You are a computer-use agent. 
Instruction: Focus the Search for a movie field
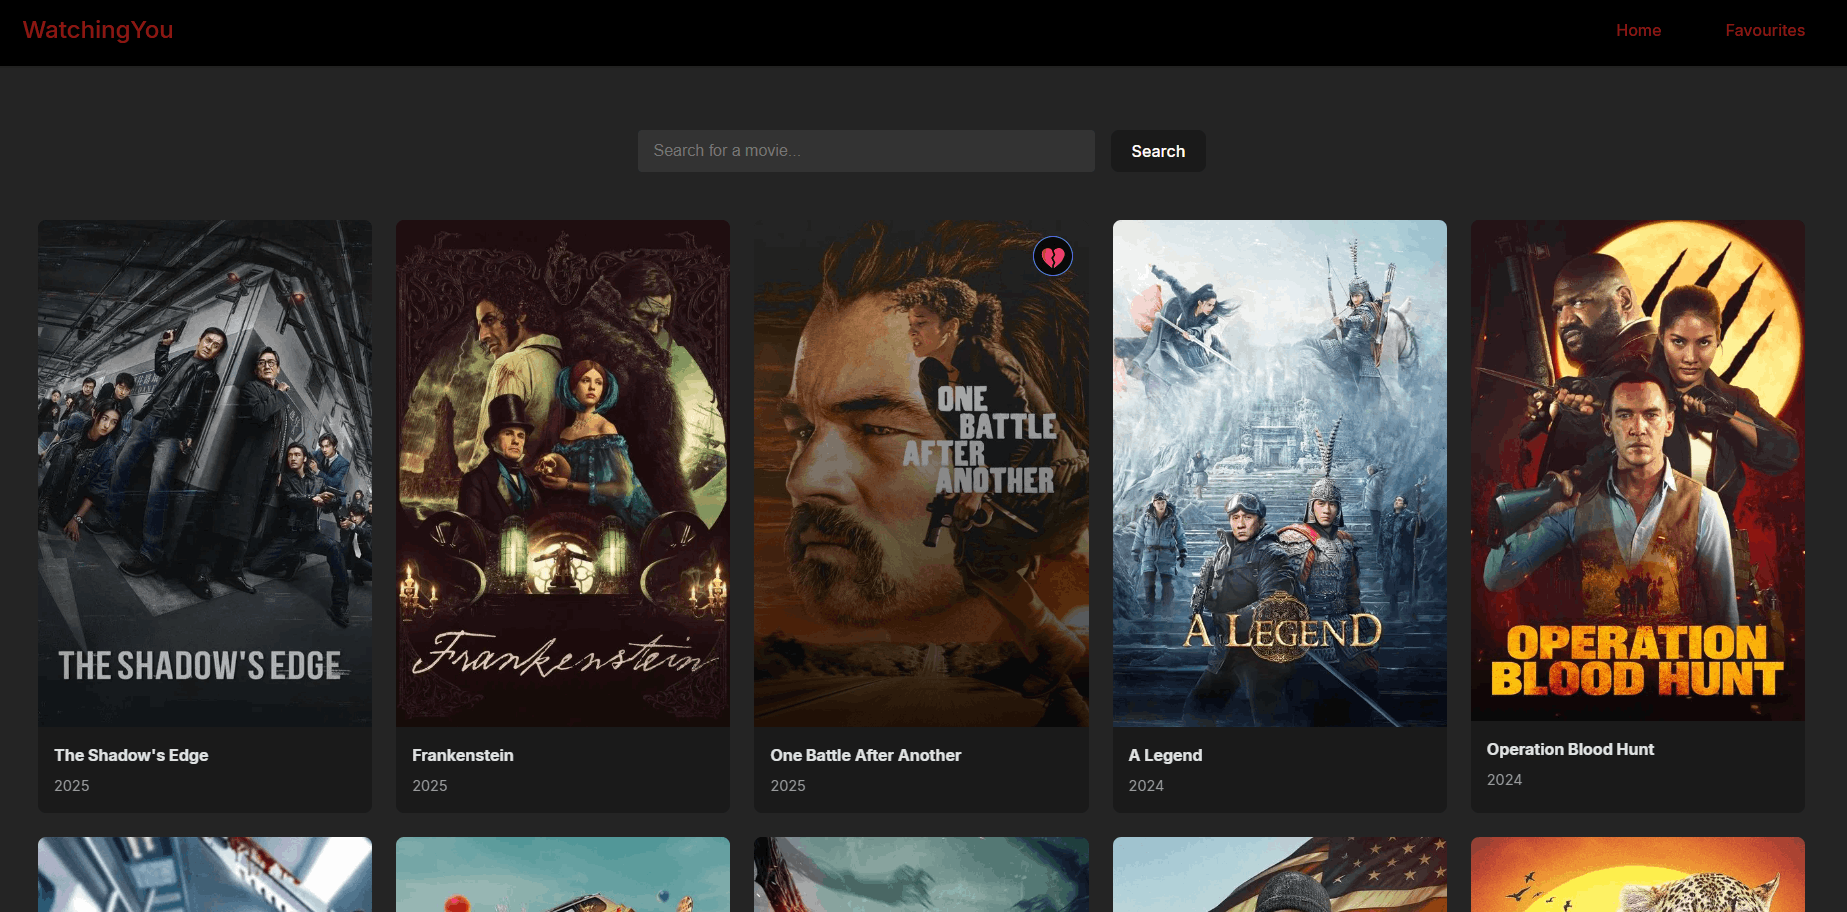click(866, 151)
